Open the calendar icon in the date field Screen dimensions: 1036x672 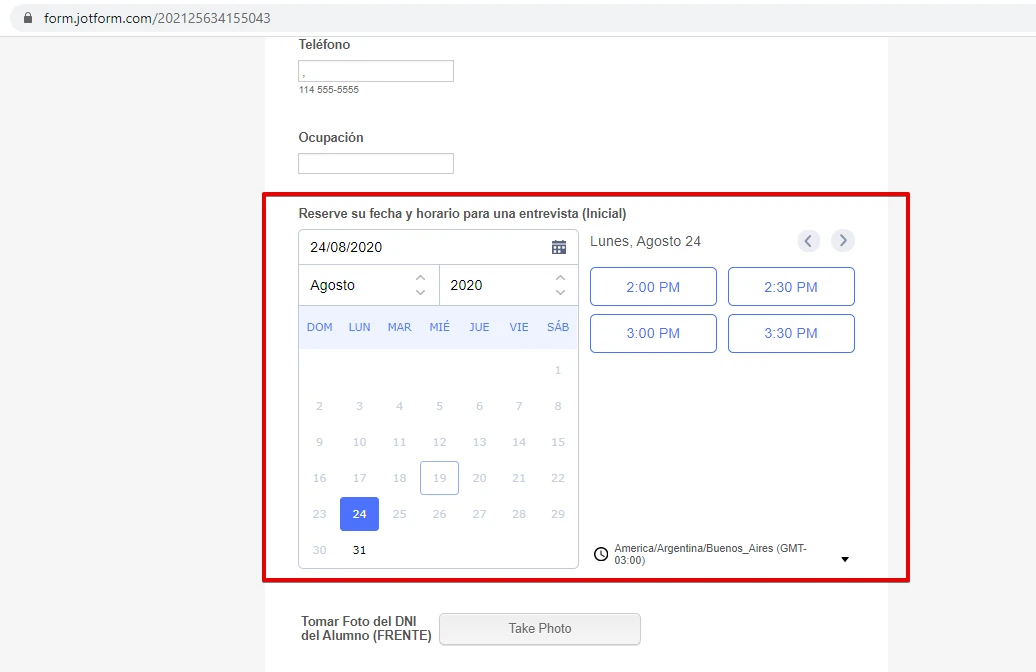point(559,246)
